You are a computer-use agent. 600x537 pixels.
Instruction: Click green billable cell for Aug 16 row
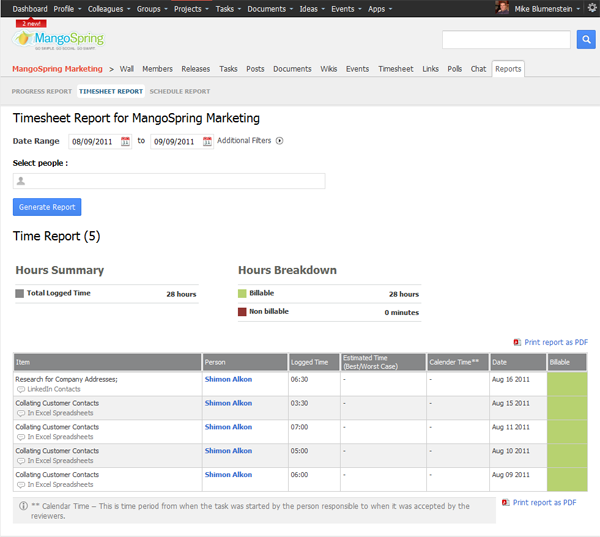(567, 384)
